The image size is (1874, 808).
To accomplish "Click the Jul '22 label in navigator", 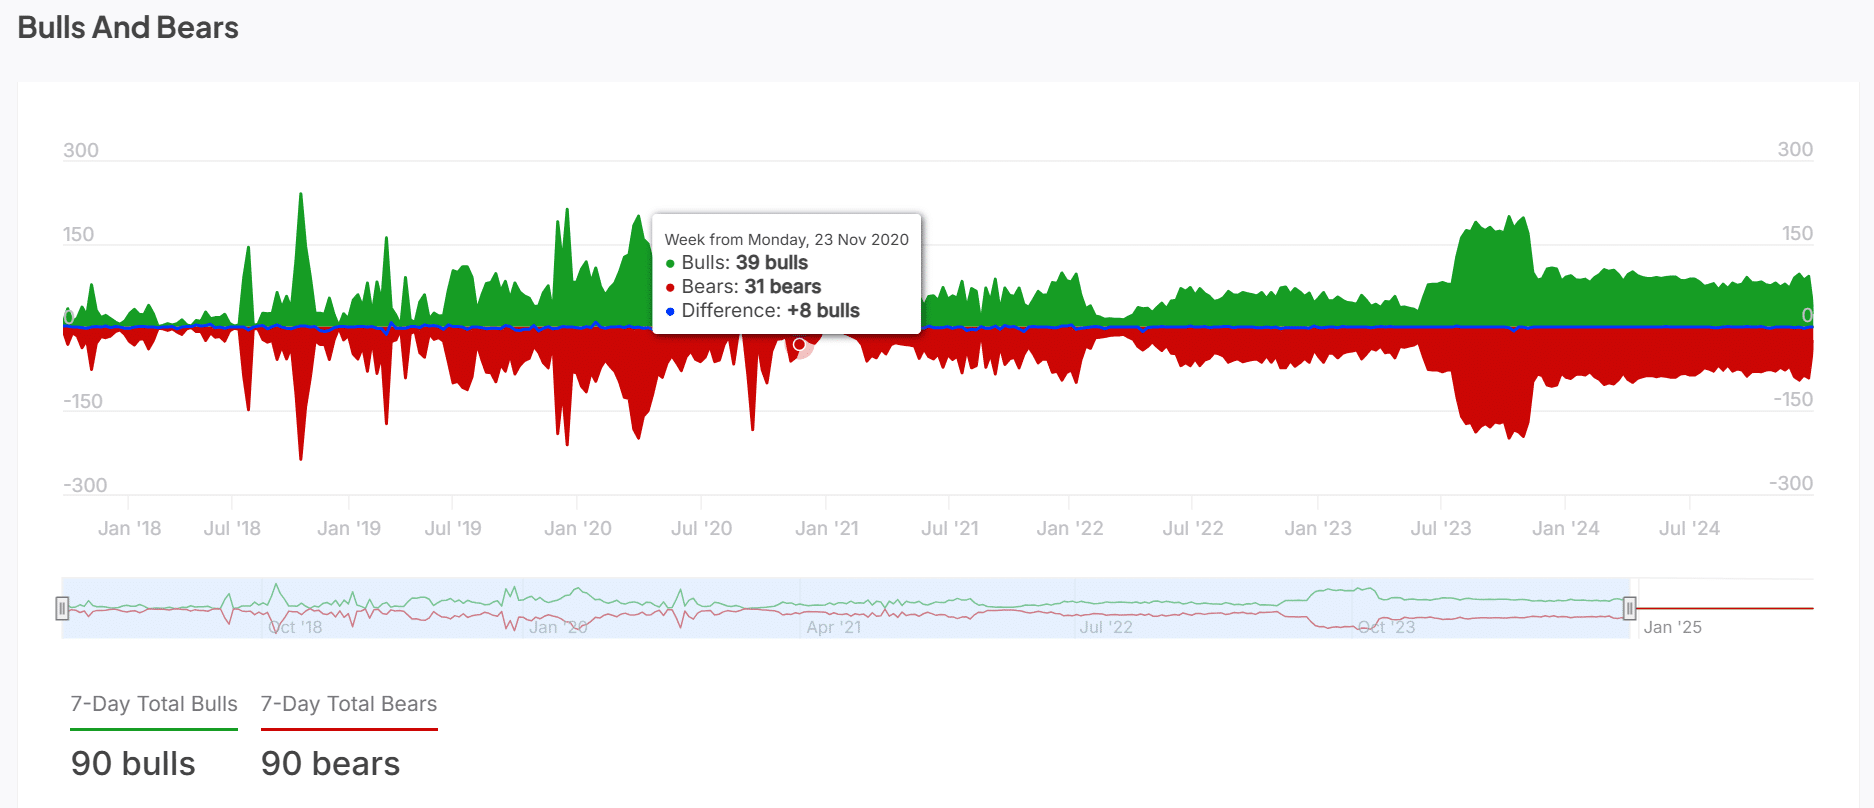I will 1106,627.
